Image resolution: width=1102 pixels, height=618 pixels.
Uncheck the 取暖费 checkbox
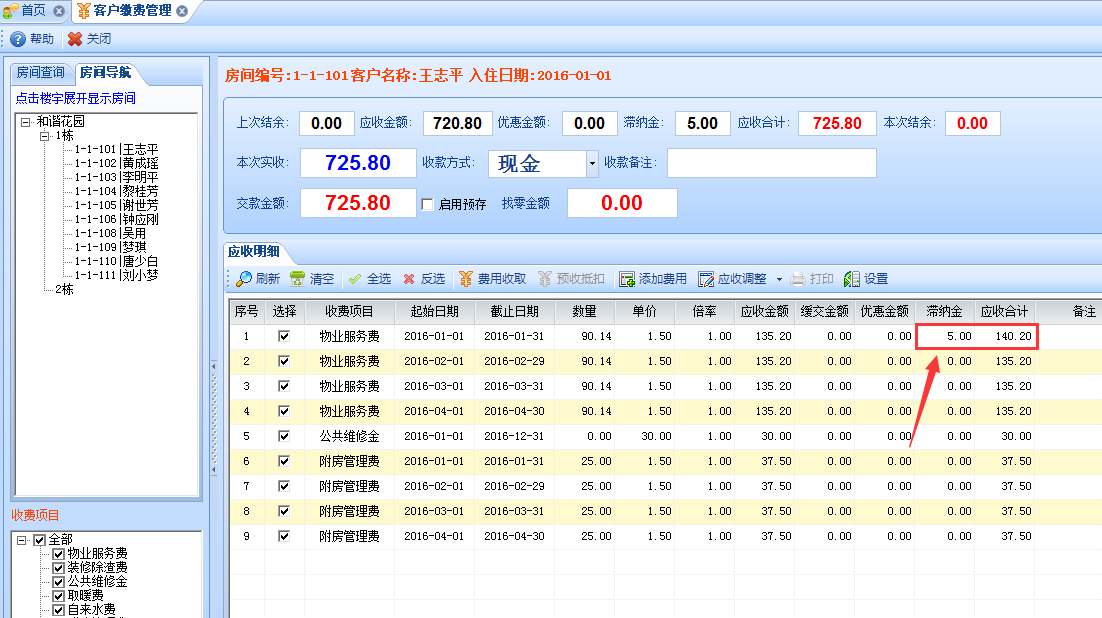[x=59, y=596]
